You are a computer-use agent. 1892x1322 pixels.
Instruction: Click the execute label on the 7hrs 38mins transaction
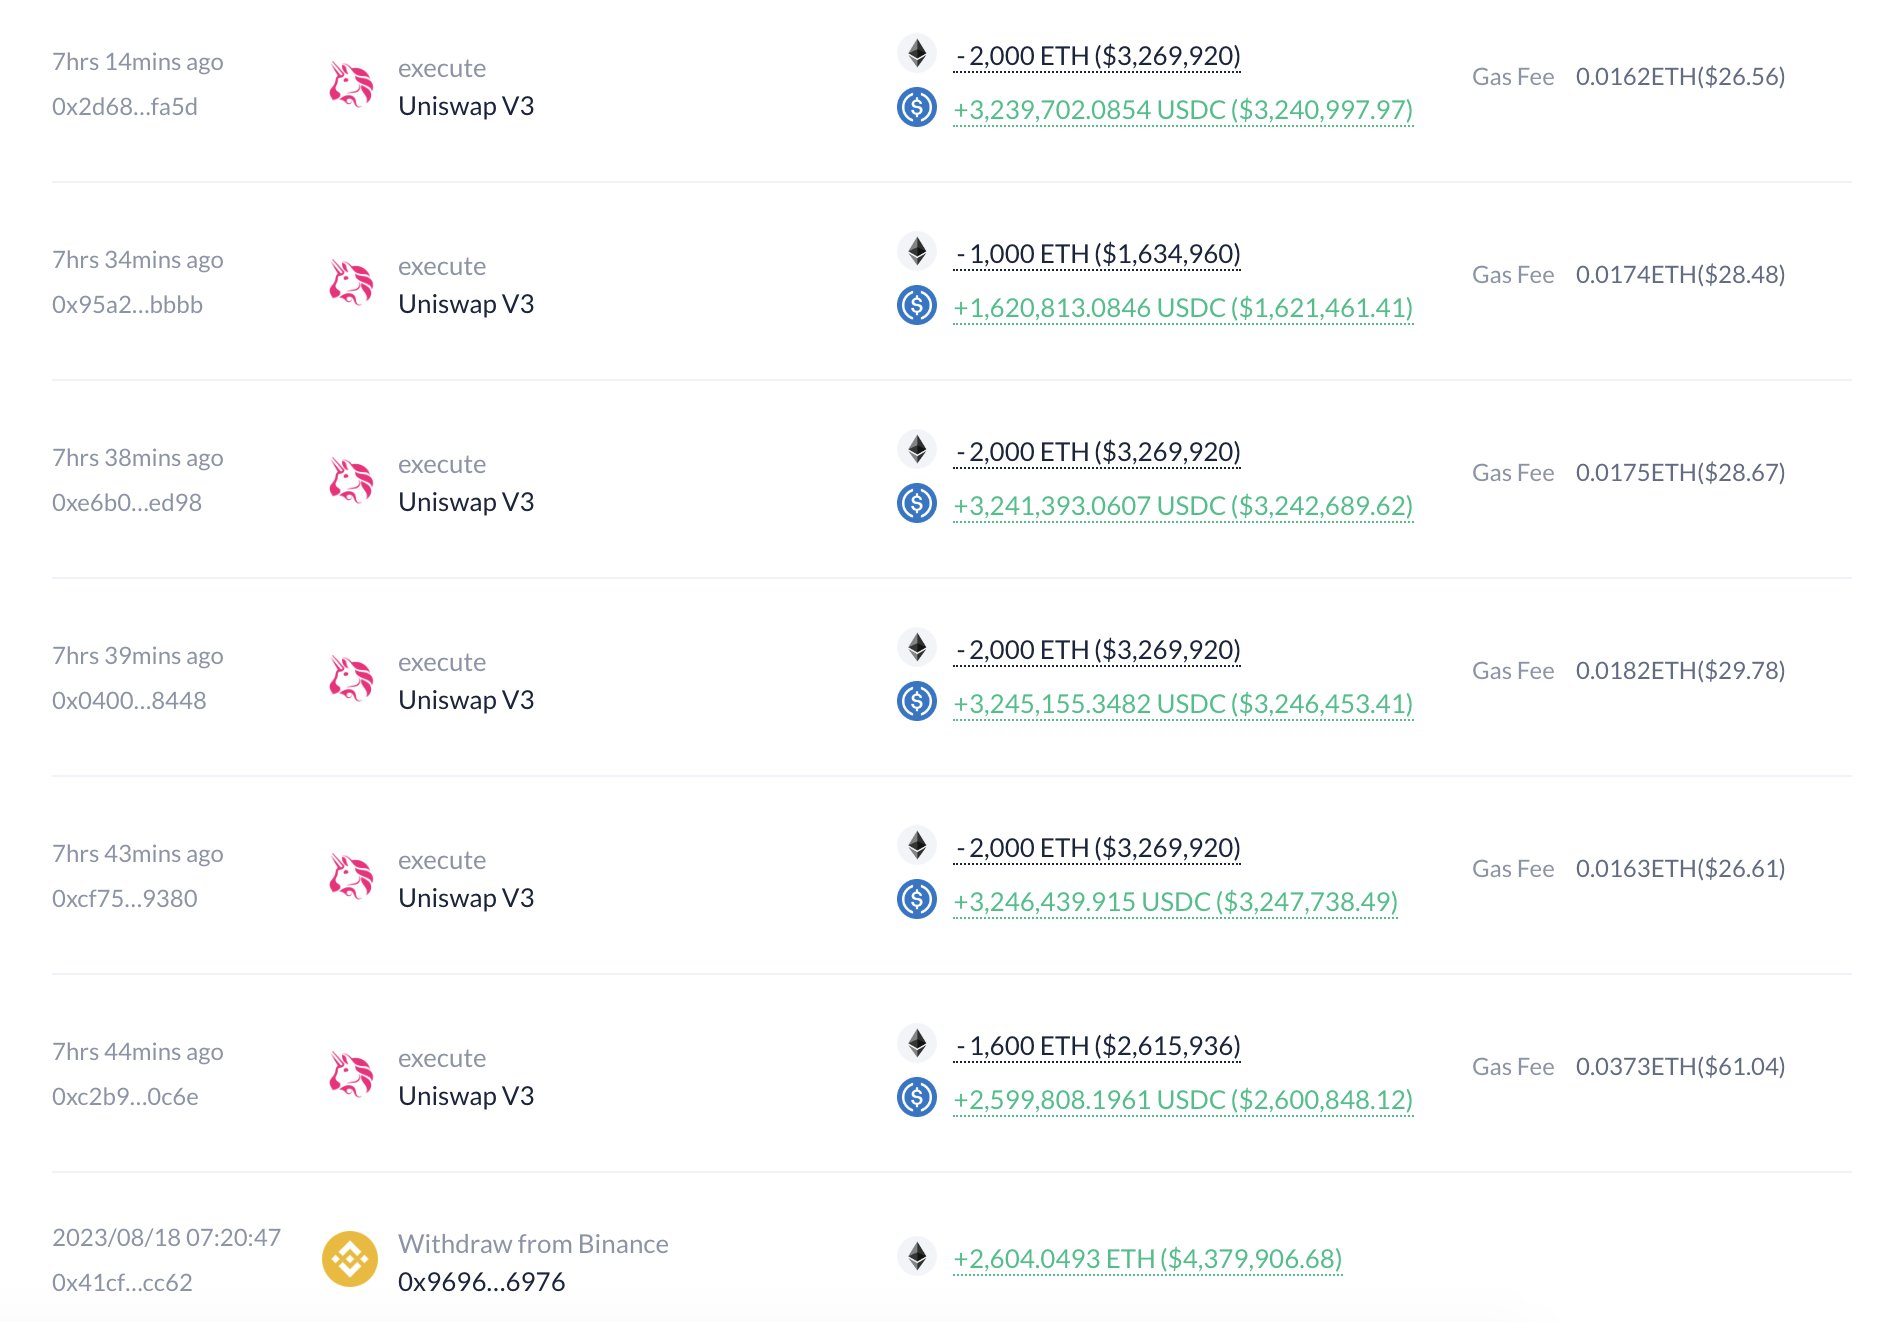coord(442,464)
